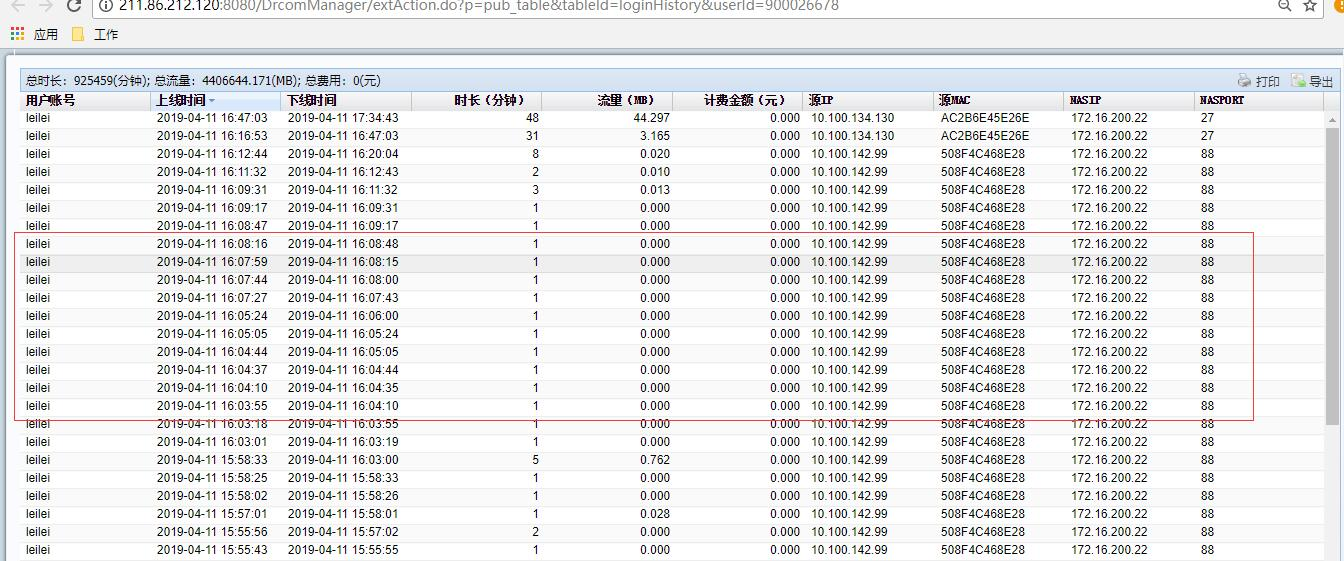The image size is (1344, 561).
Task: Sort by the 计费金额（元） column header
Action: [x=738, y=100]
